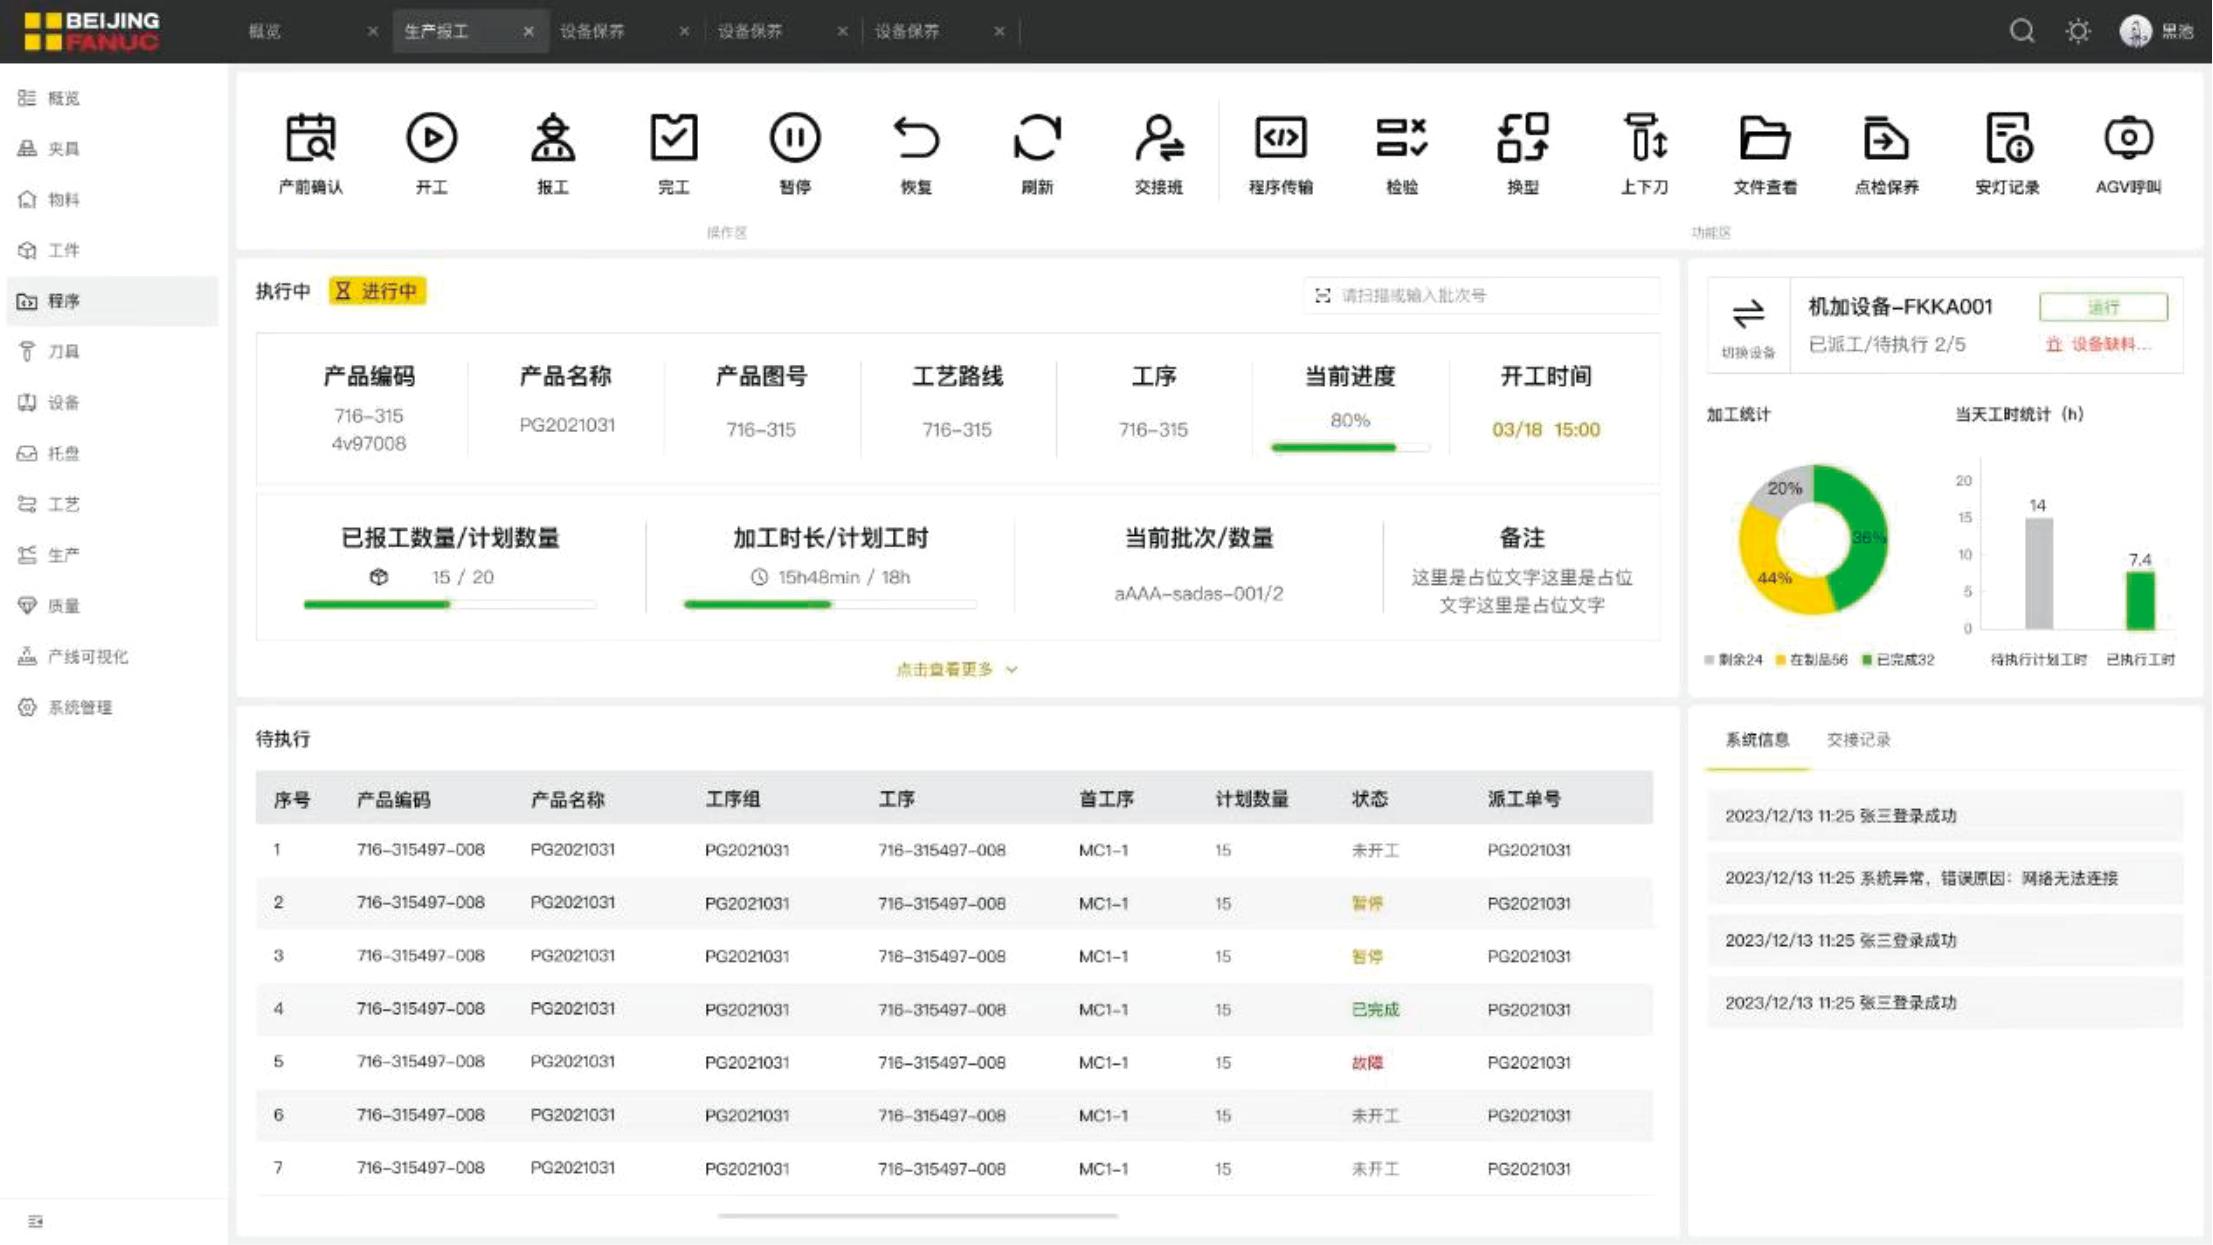Viewport: 2213px width, 1245px height.
Task: Toggle the theme brightness sun icon
Action: (2078, 31)
